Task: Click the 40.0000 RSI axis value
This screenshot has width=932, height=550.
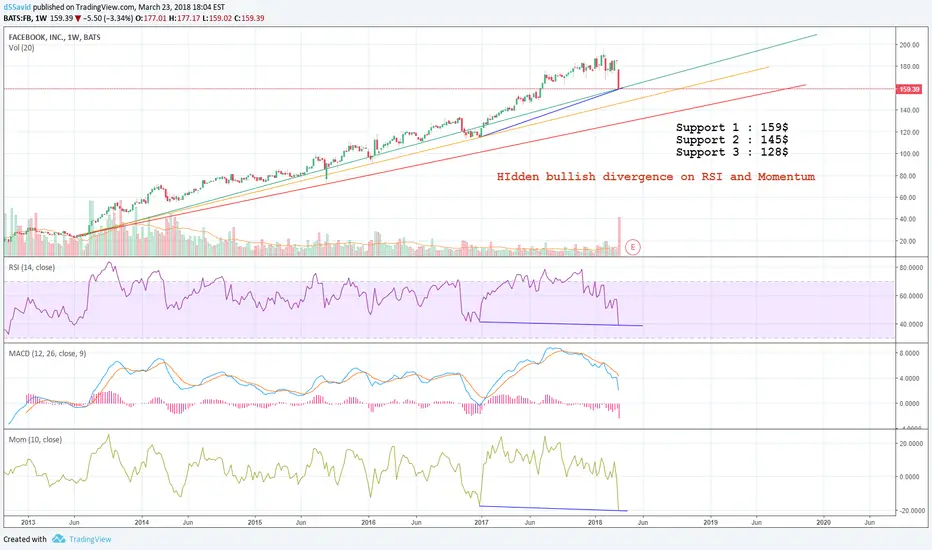Action: (911, 325)
